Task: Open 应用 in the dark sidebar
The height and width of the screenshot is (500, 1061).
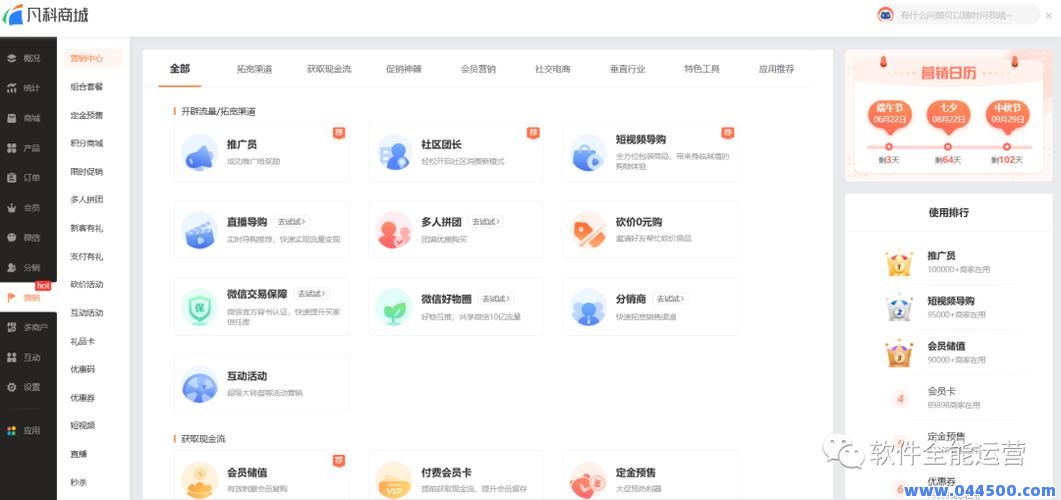Action: (x=24, y=430)
